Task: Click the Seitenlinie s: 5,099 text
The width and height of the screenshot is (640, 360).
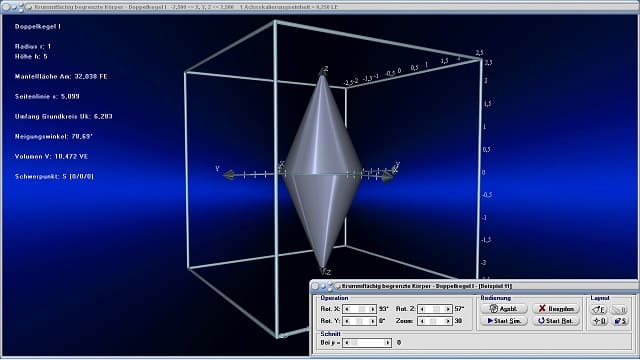Action: point(47,96)
